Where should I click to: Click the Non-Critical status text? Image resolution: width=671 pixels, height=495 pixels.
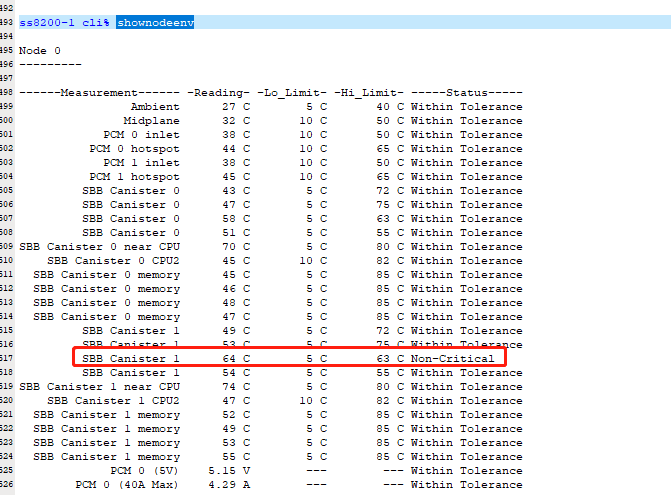coord(452,359)
